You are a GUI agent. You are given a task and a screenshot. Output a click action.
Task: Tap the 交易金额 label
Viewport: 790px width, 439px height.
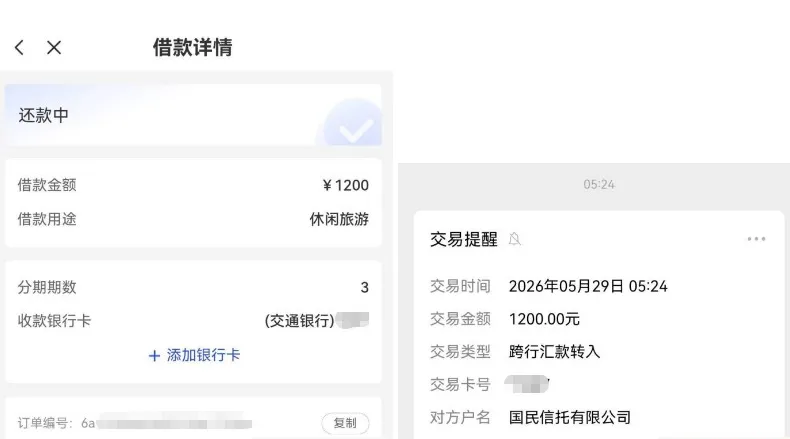[x=460, y=319]
